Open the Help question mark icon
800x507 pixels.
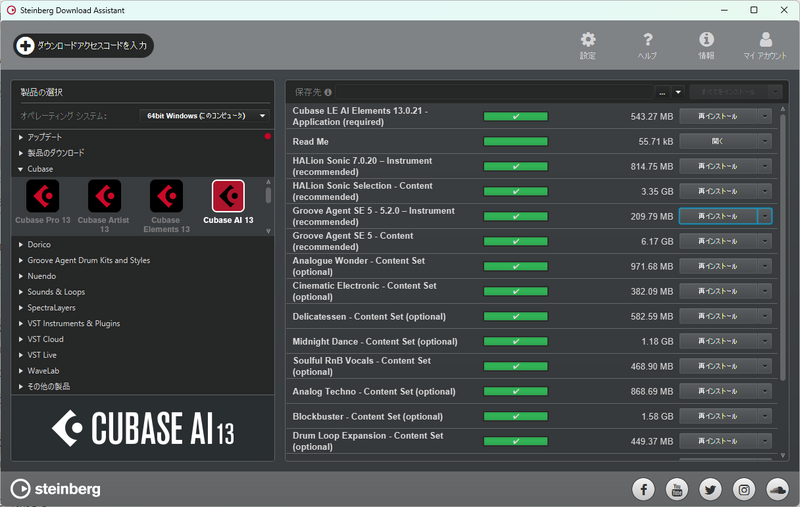[647, 40]
